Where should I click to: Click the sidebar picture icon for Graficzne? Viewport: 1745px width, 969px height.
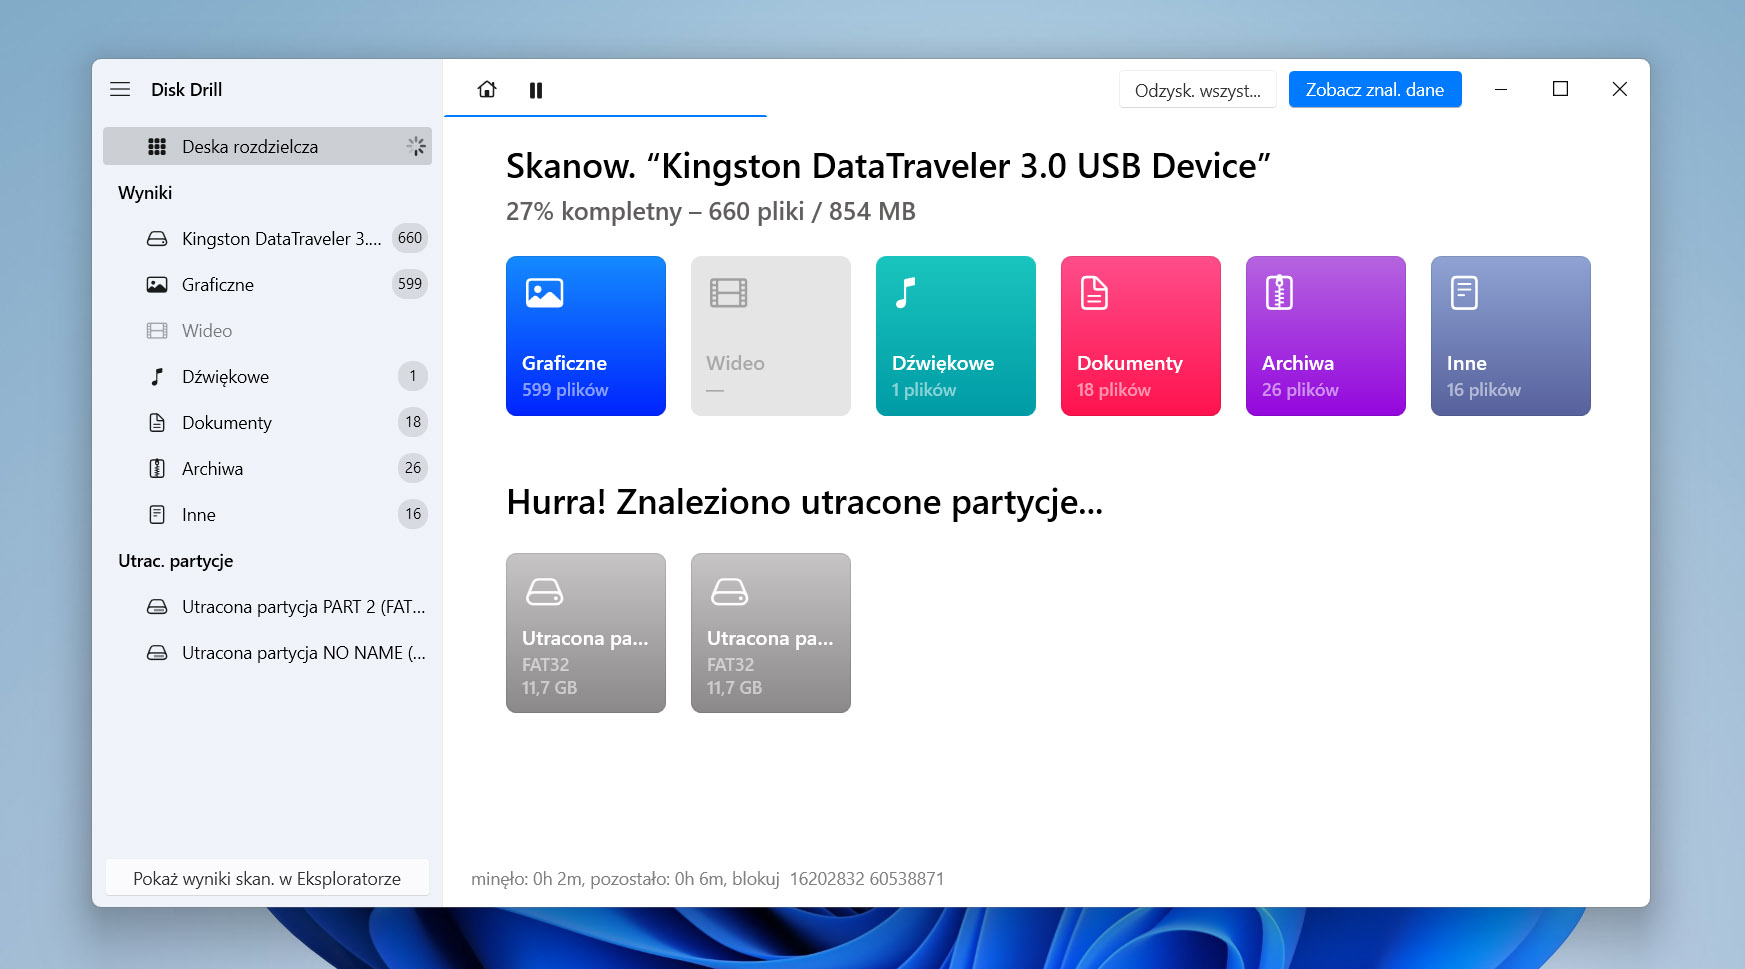157,284
